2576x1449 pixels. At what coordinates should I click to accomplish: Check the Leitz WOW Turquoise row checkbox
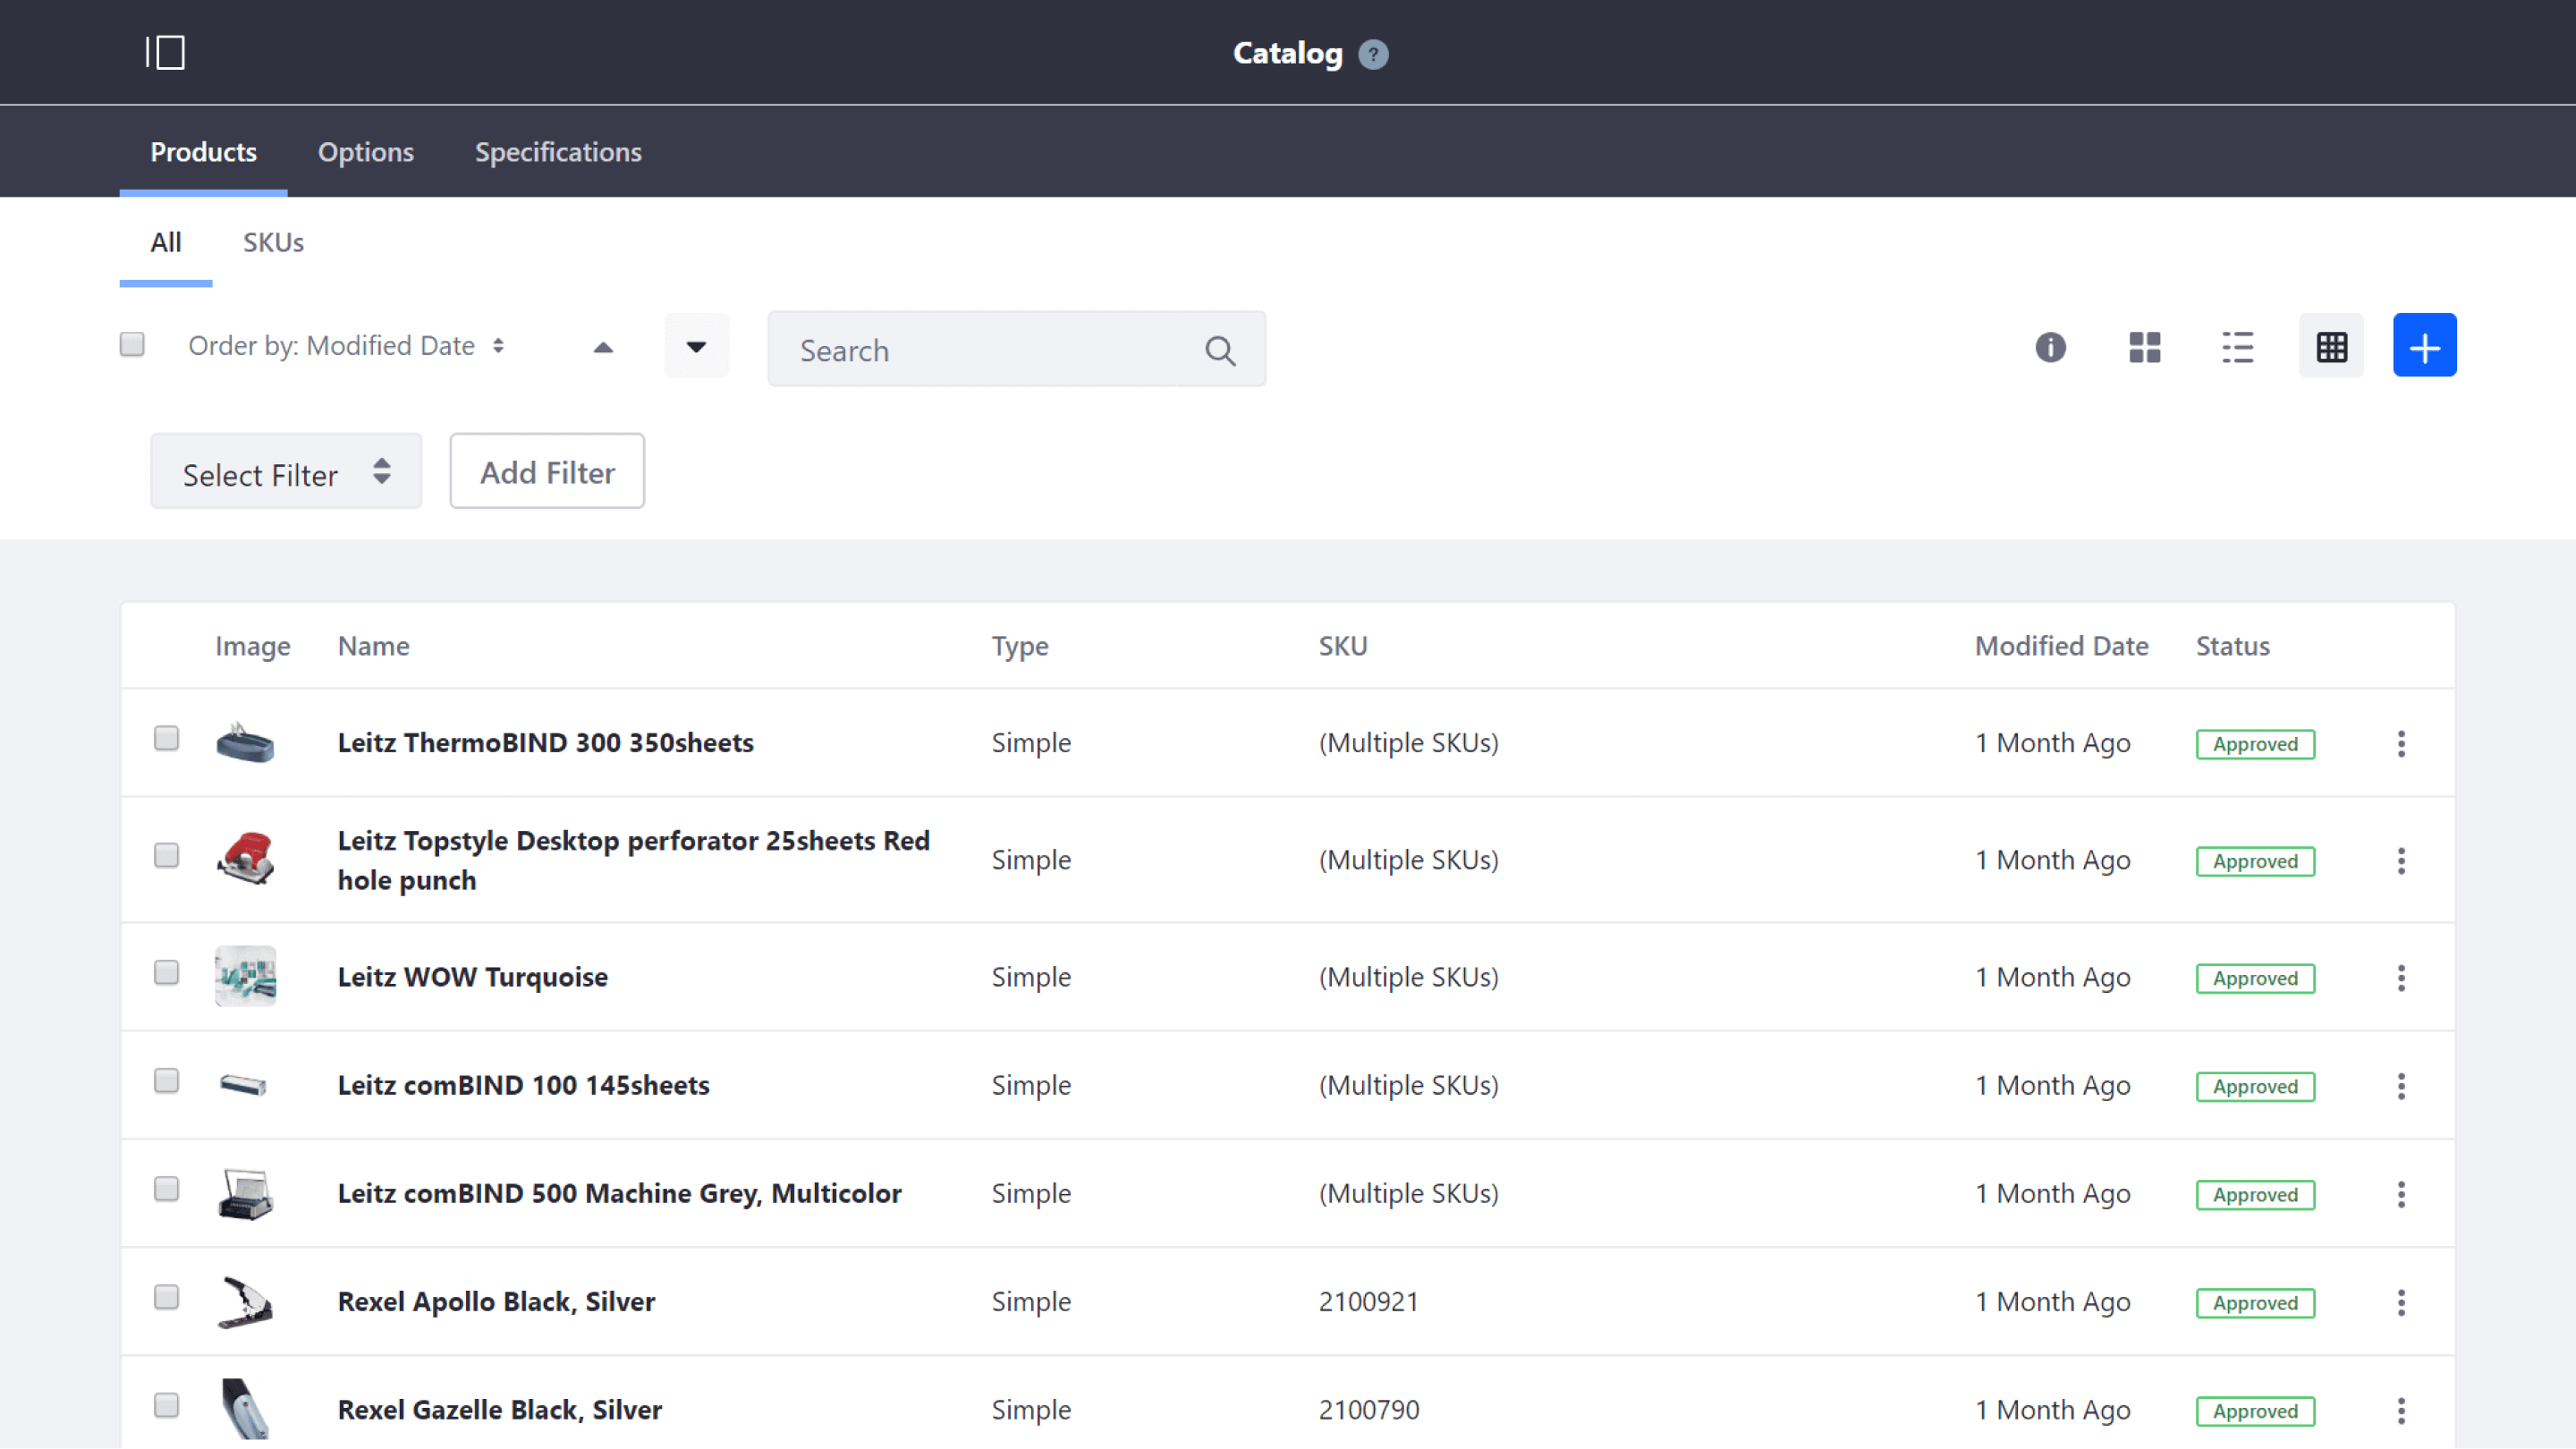(166, 972)
